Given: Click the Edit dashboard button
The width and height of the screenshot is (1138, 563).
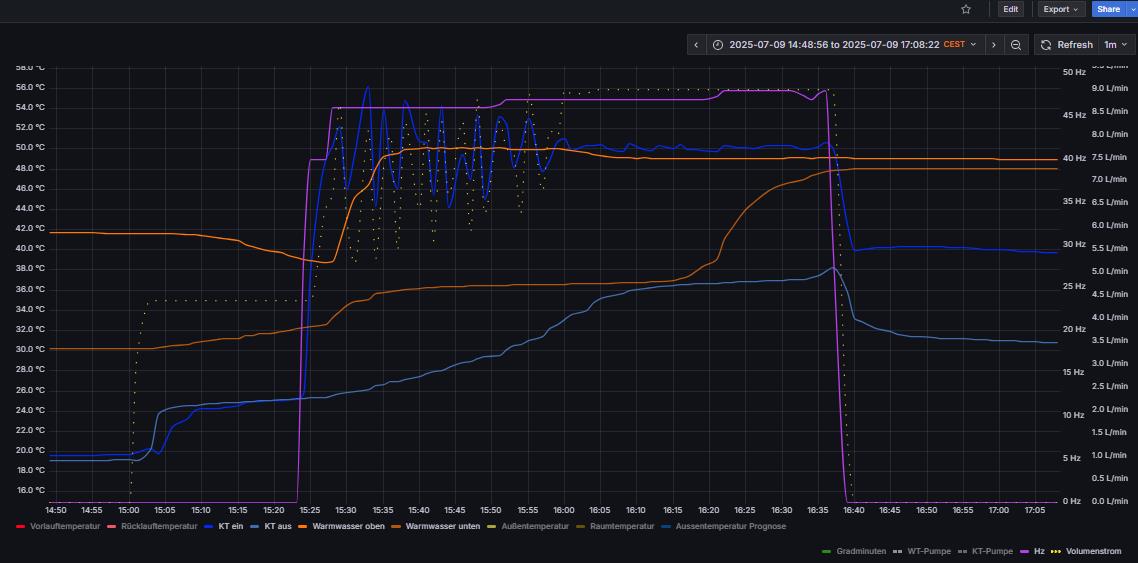Looking at the screenshot, I should click(x=1011, y=9).
